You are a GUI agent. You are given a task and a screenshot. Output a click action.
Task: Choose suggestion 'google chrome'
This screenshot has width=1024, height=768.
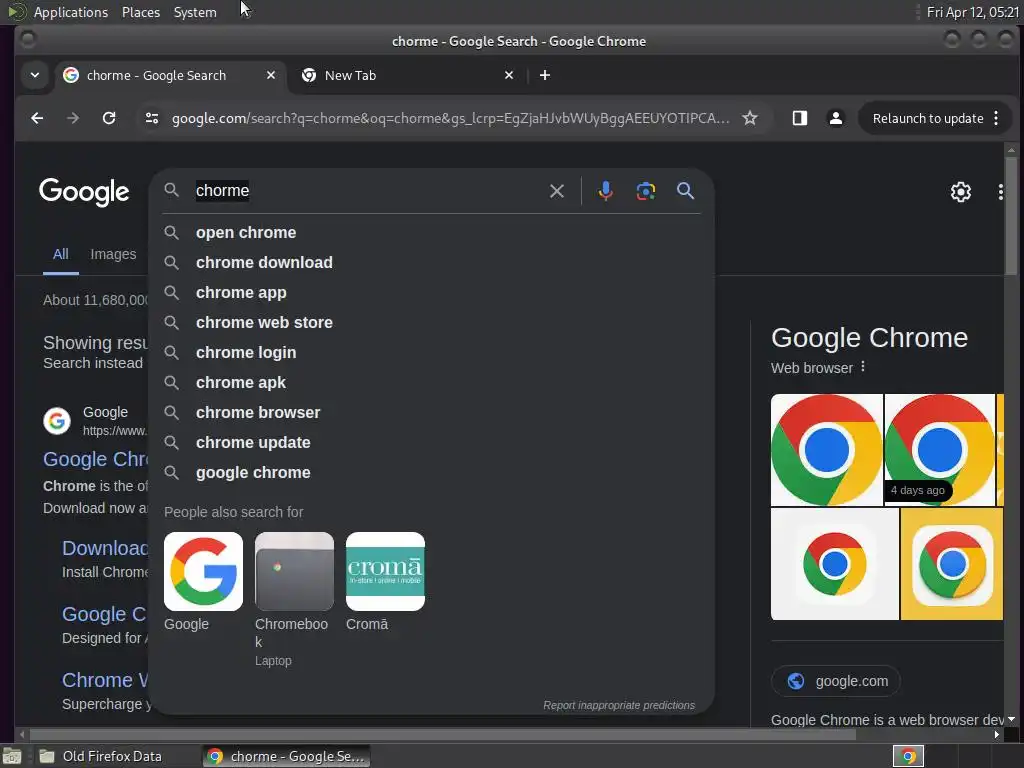(x=431, y=473)
